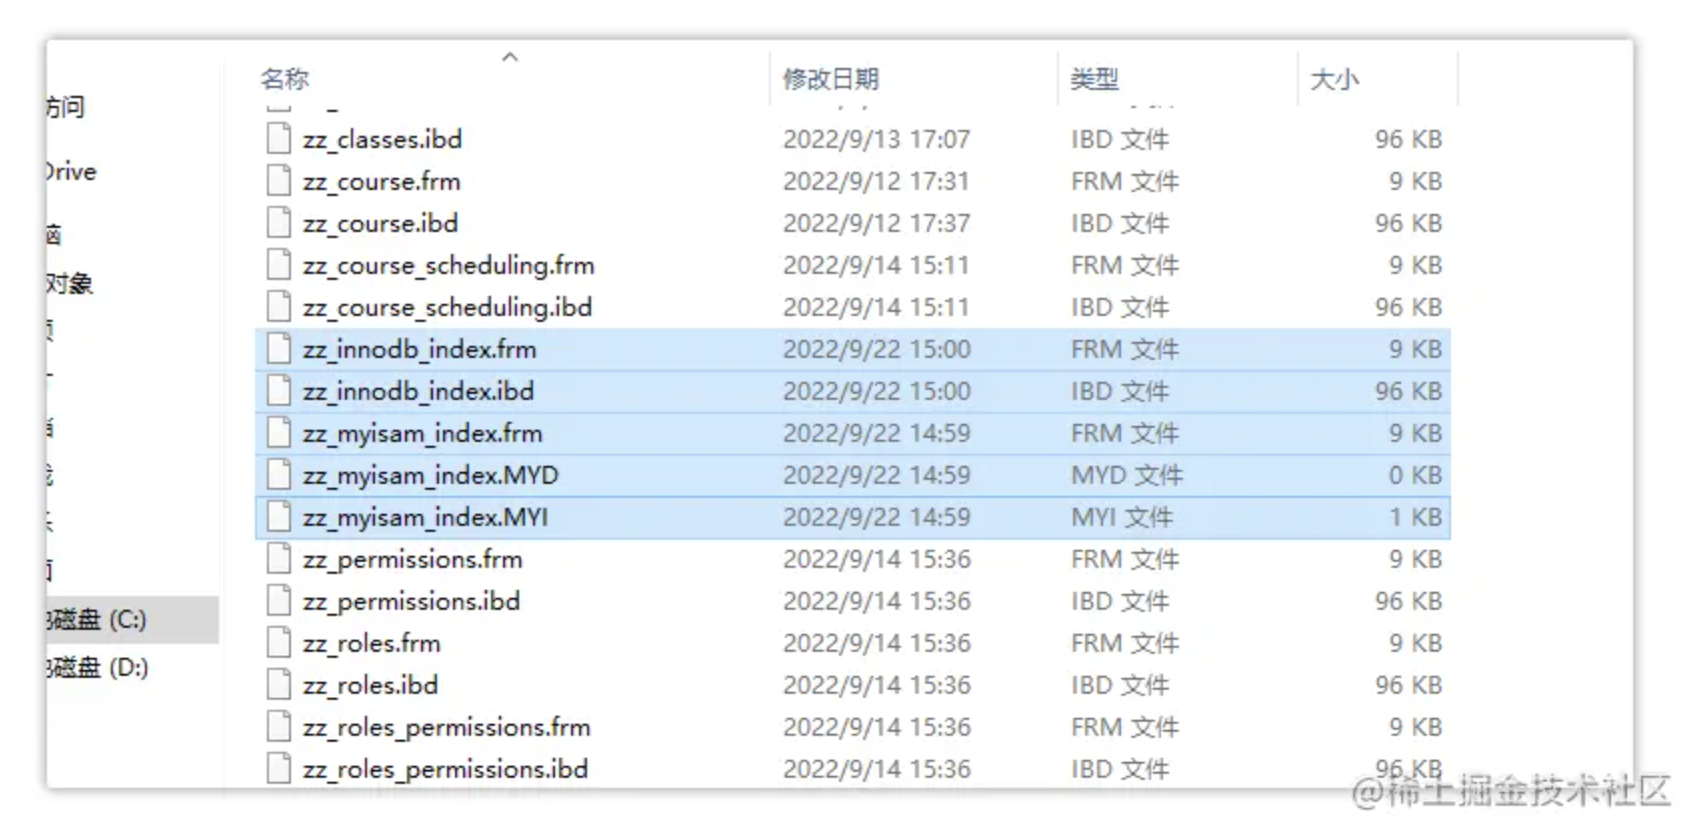Select file name zz_course.ibd

(x=381, y=223)
